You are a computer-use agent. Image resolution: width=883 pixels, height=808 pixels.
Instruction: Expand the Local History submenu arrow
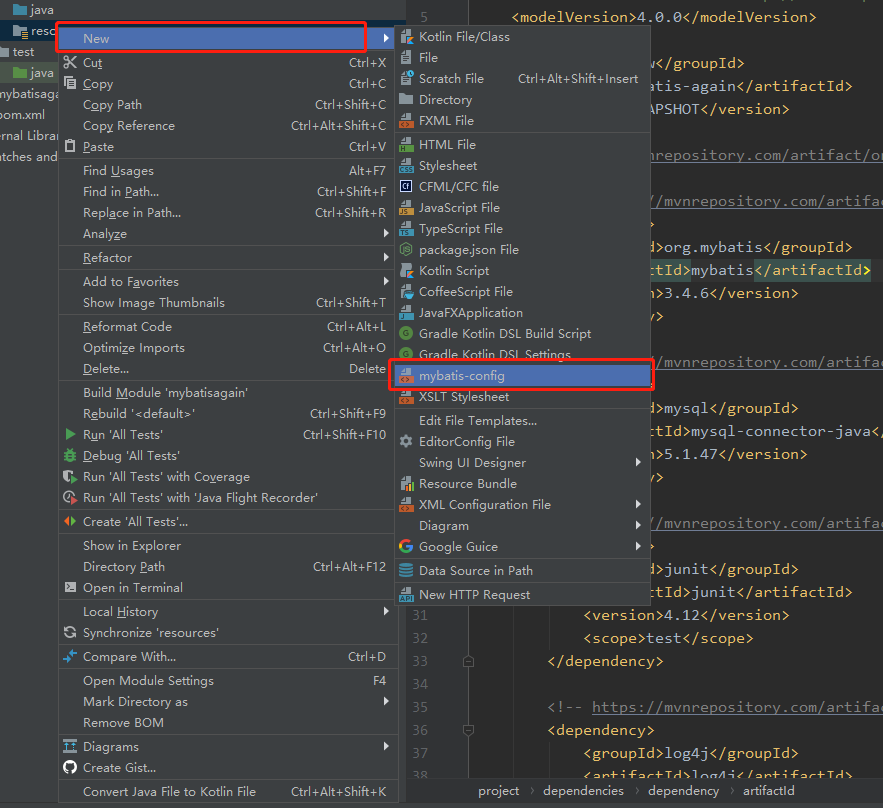(x=386, y=611)
